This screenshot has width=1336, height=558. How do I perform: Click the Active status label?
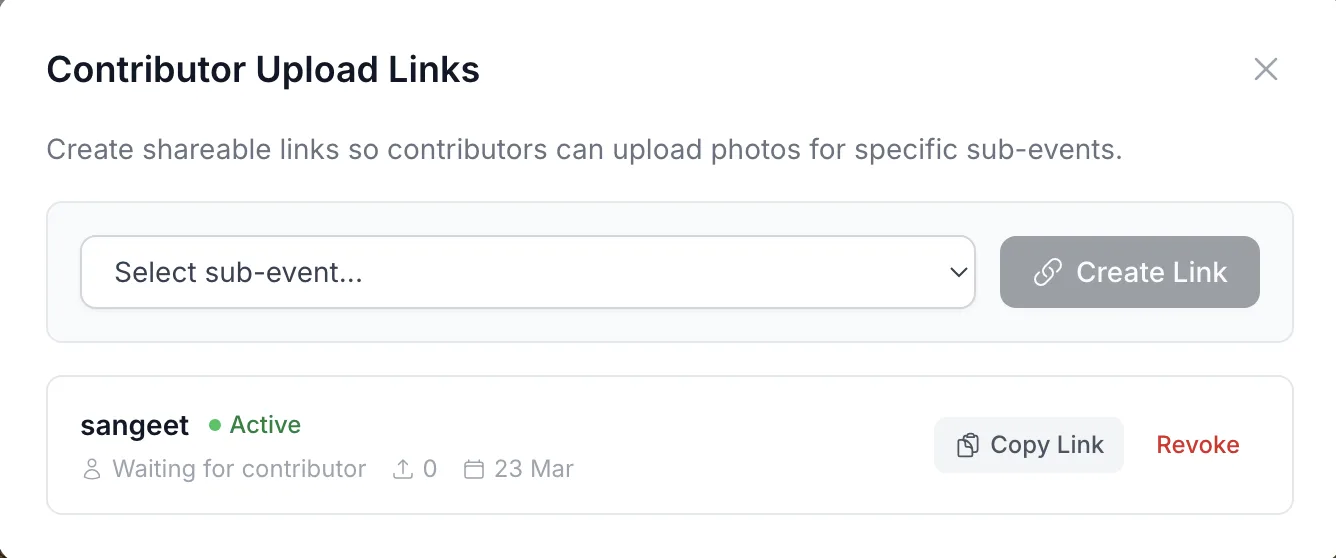pyautogui.click(x=265, y=425)
